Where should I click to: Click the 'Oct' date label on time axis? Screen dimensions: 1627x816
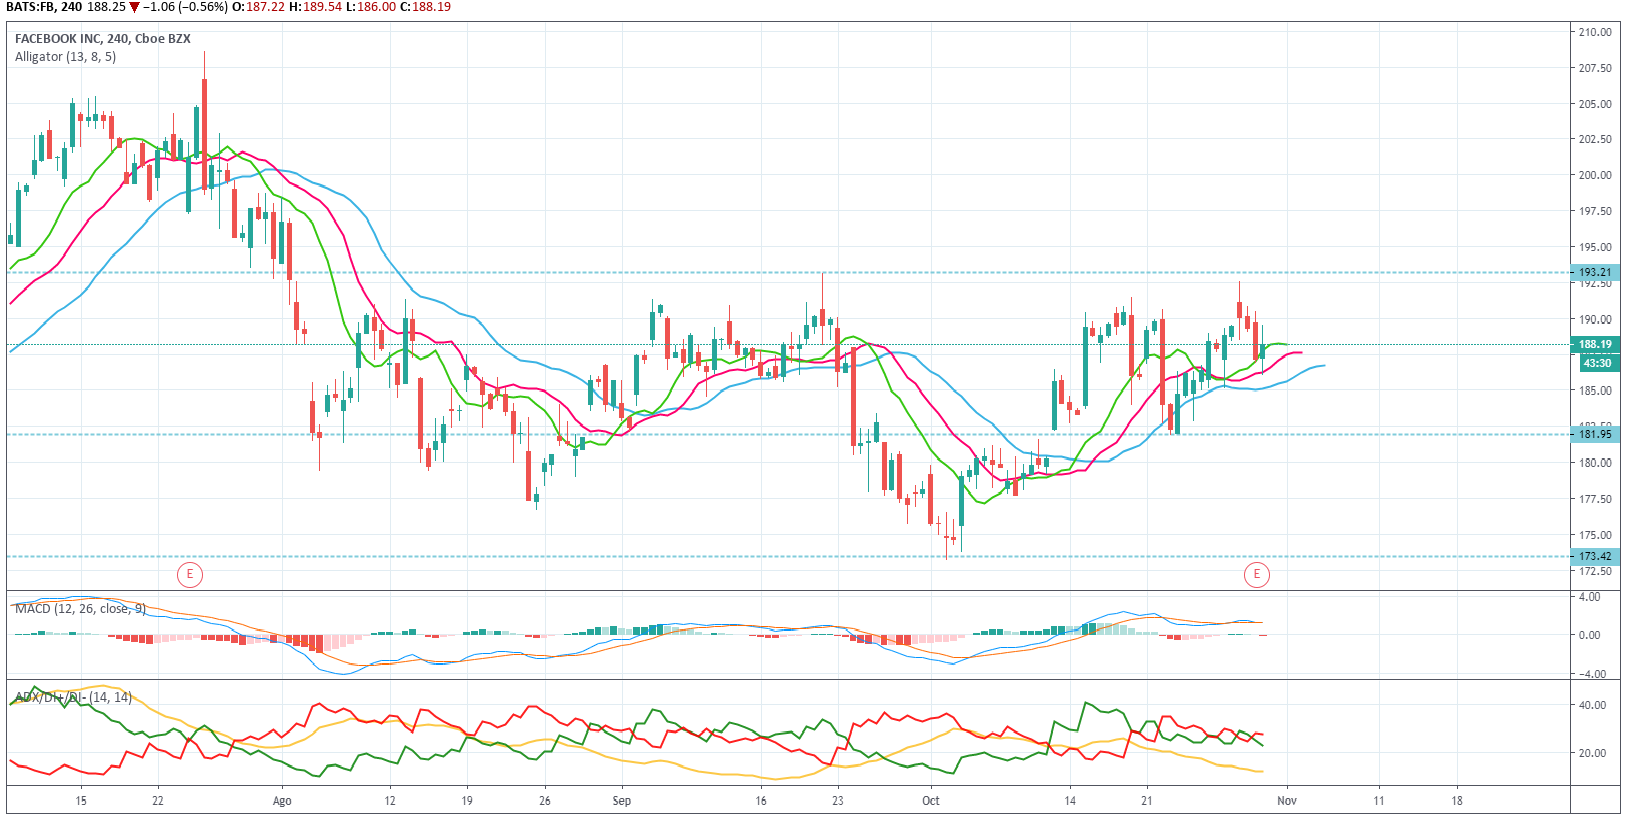click(931, 801)
